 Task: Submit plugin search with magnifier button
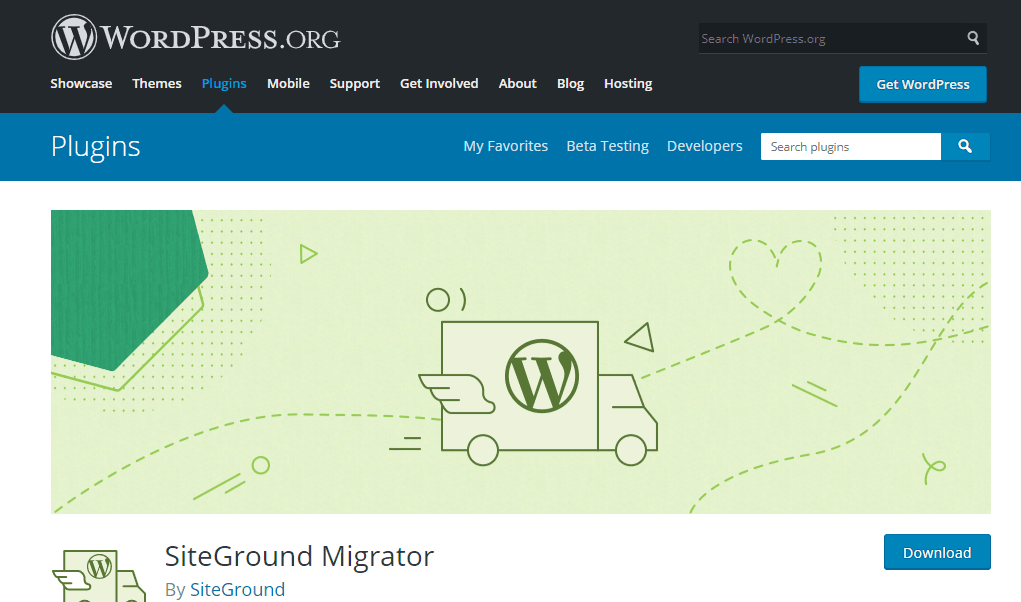(x=965, y=146)
